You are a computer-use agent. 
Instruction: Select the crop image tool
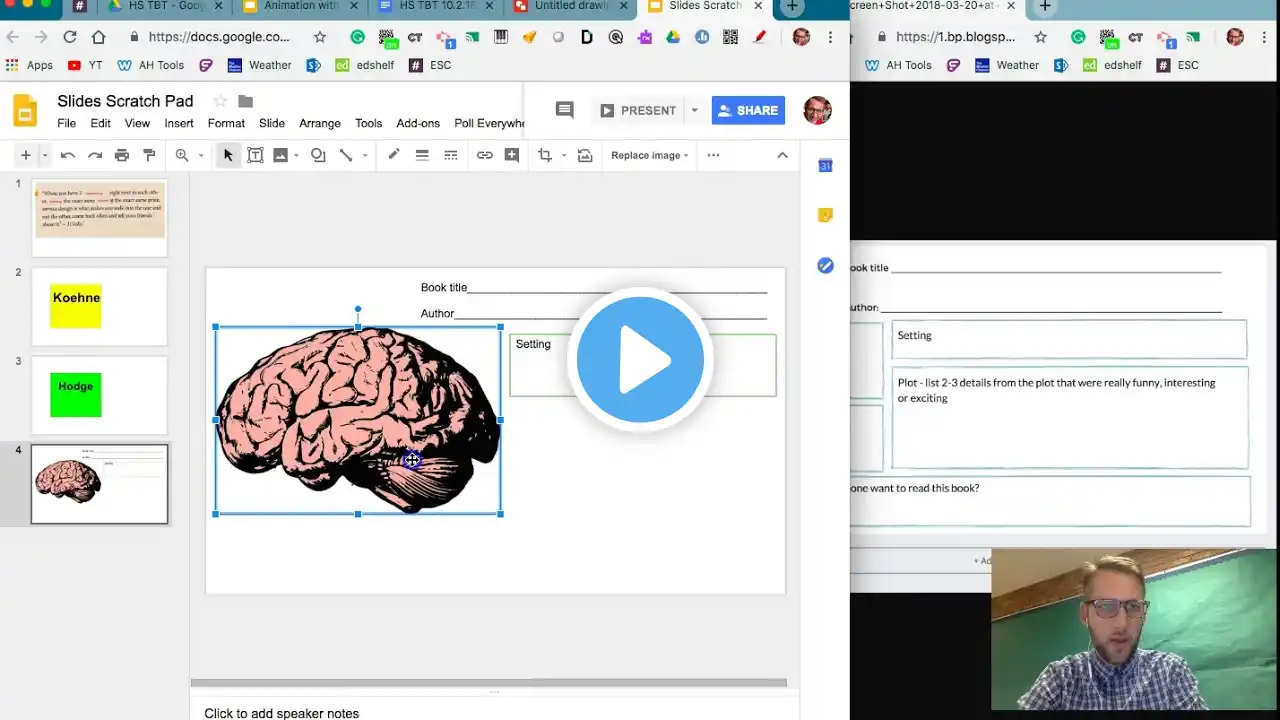pos(545,155)
